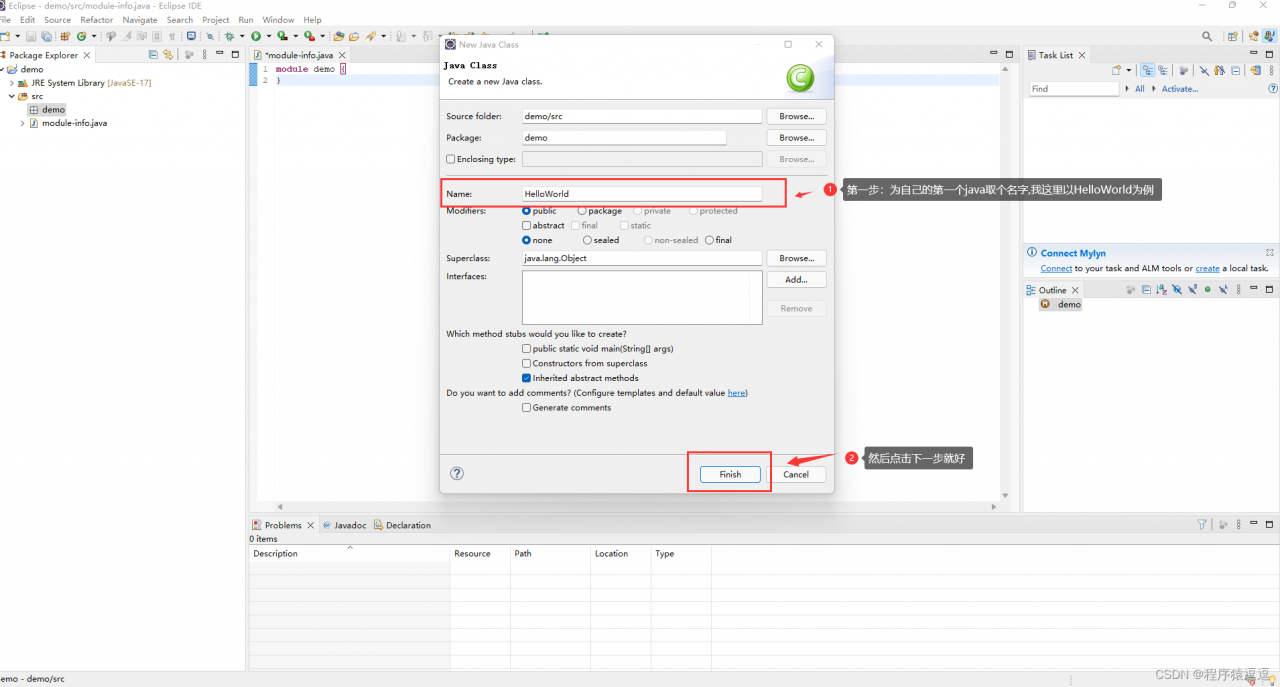This screenshot has height=687, width=1280.
Task: Click the Save All toolbar icon
Action: (46, 36)
